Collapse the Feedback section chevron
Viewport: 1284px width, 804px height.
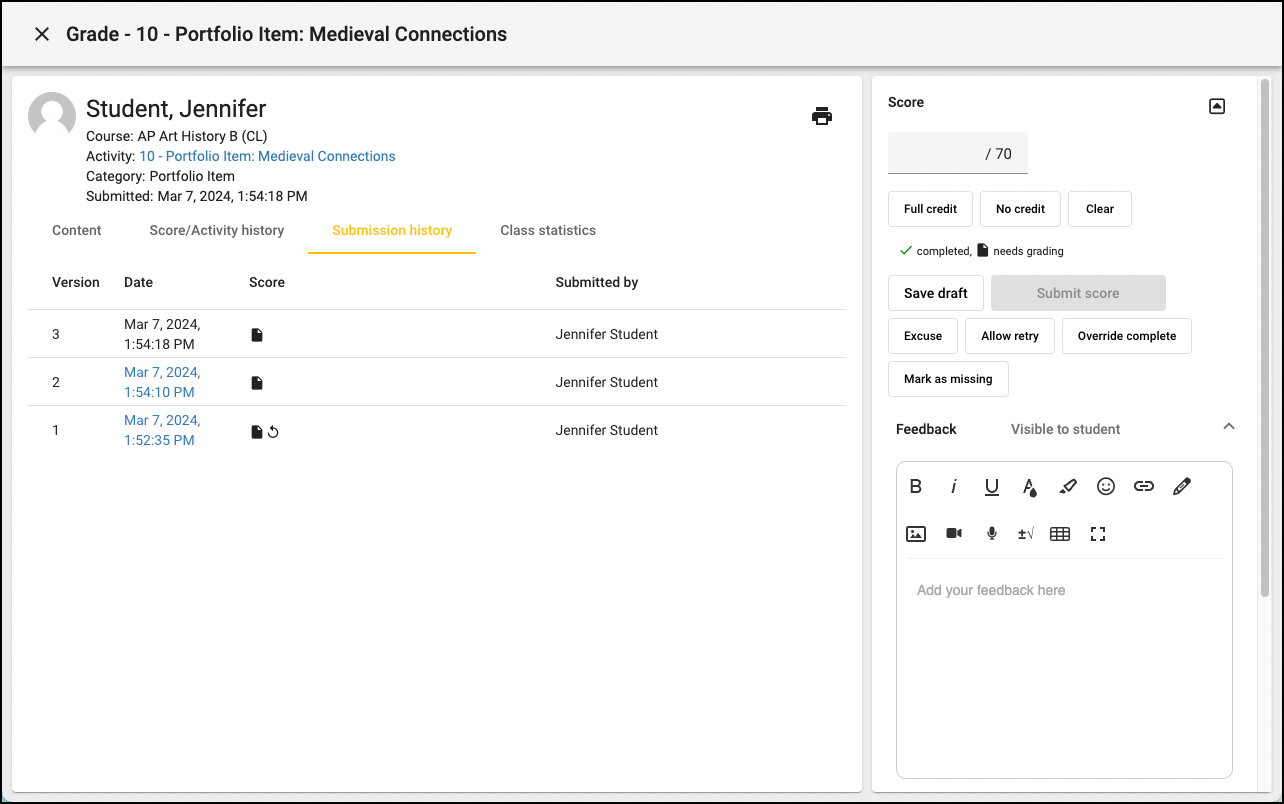coord(1228,426)
